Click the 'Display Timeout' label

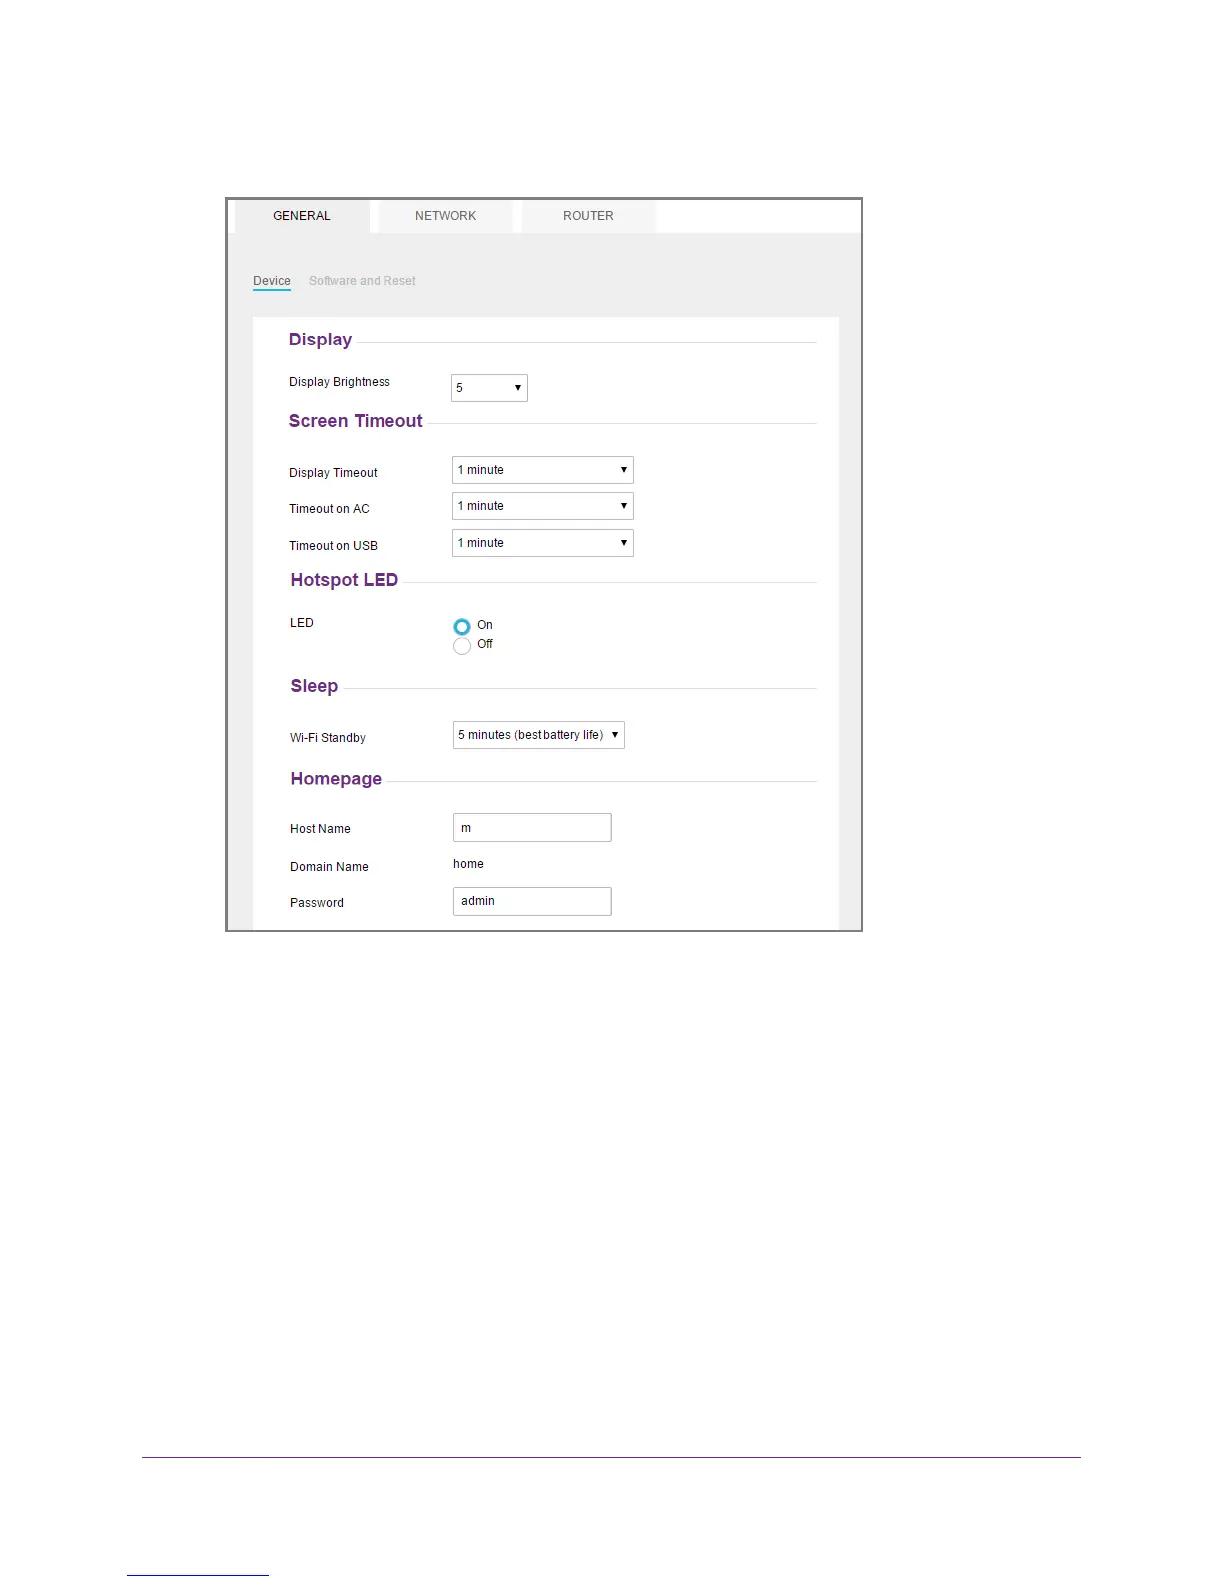pos(333,473)
